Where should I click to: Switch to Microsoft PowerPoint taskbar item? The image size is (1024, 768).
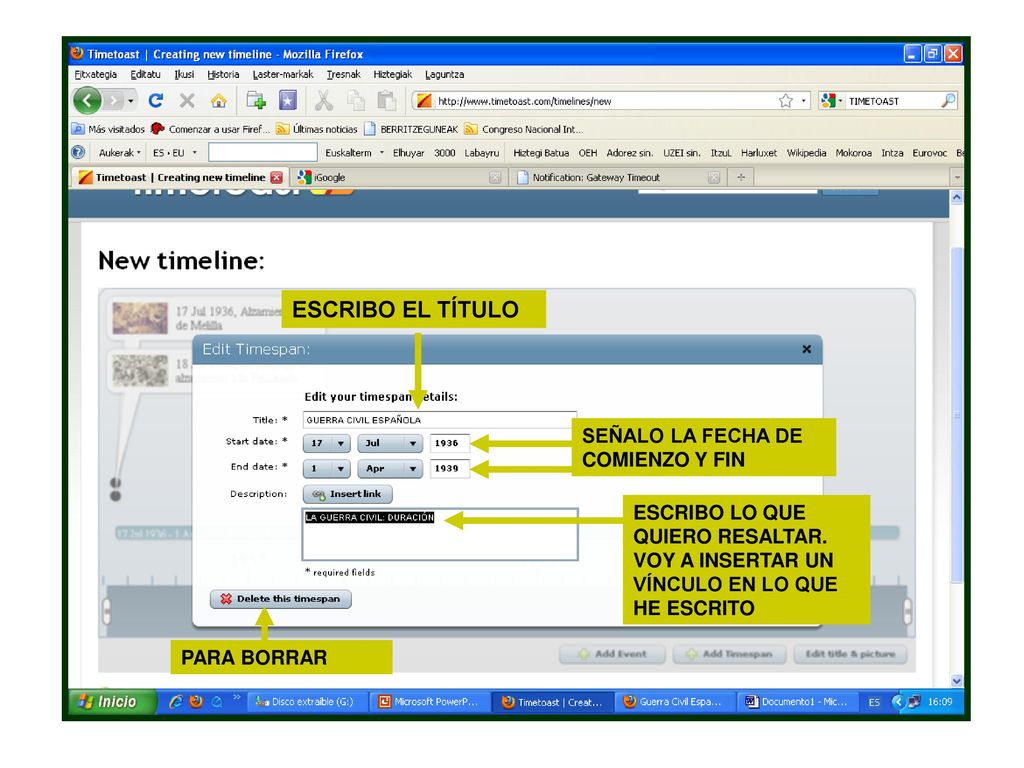[x=429, y=702]
